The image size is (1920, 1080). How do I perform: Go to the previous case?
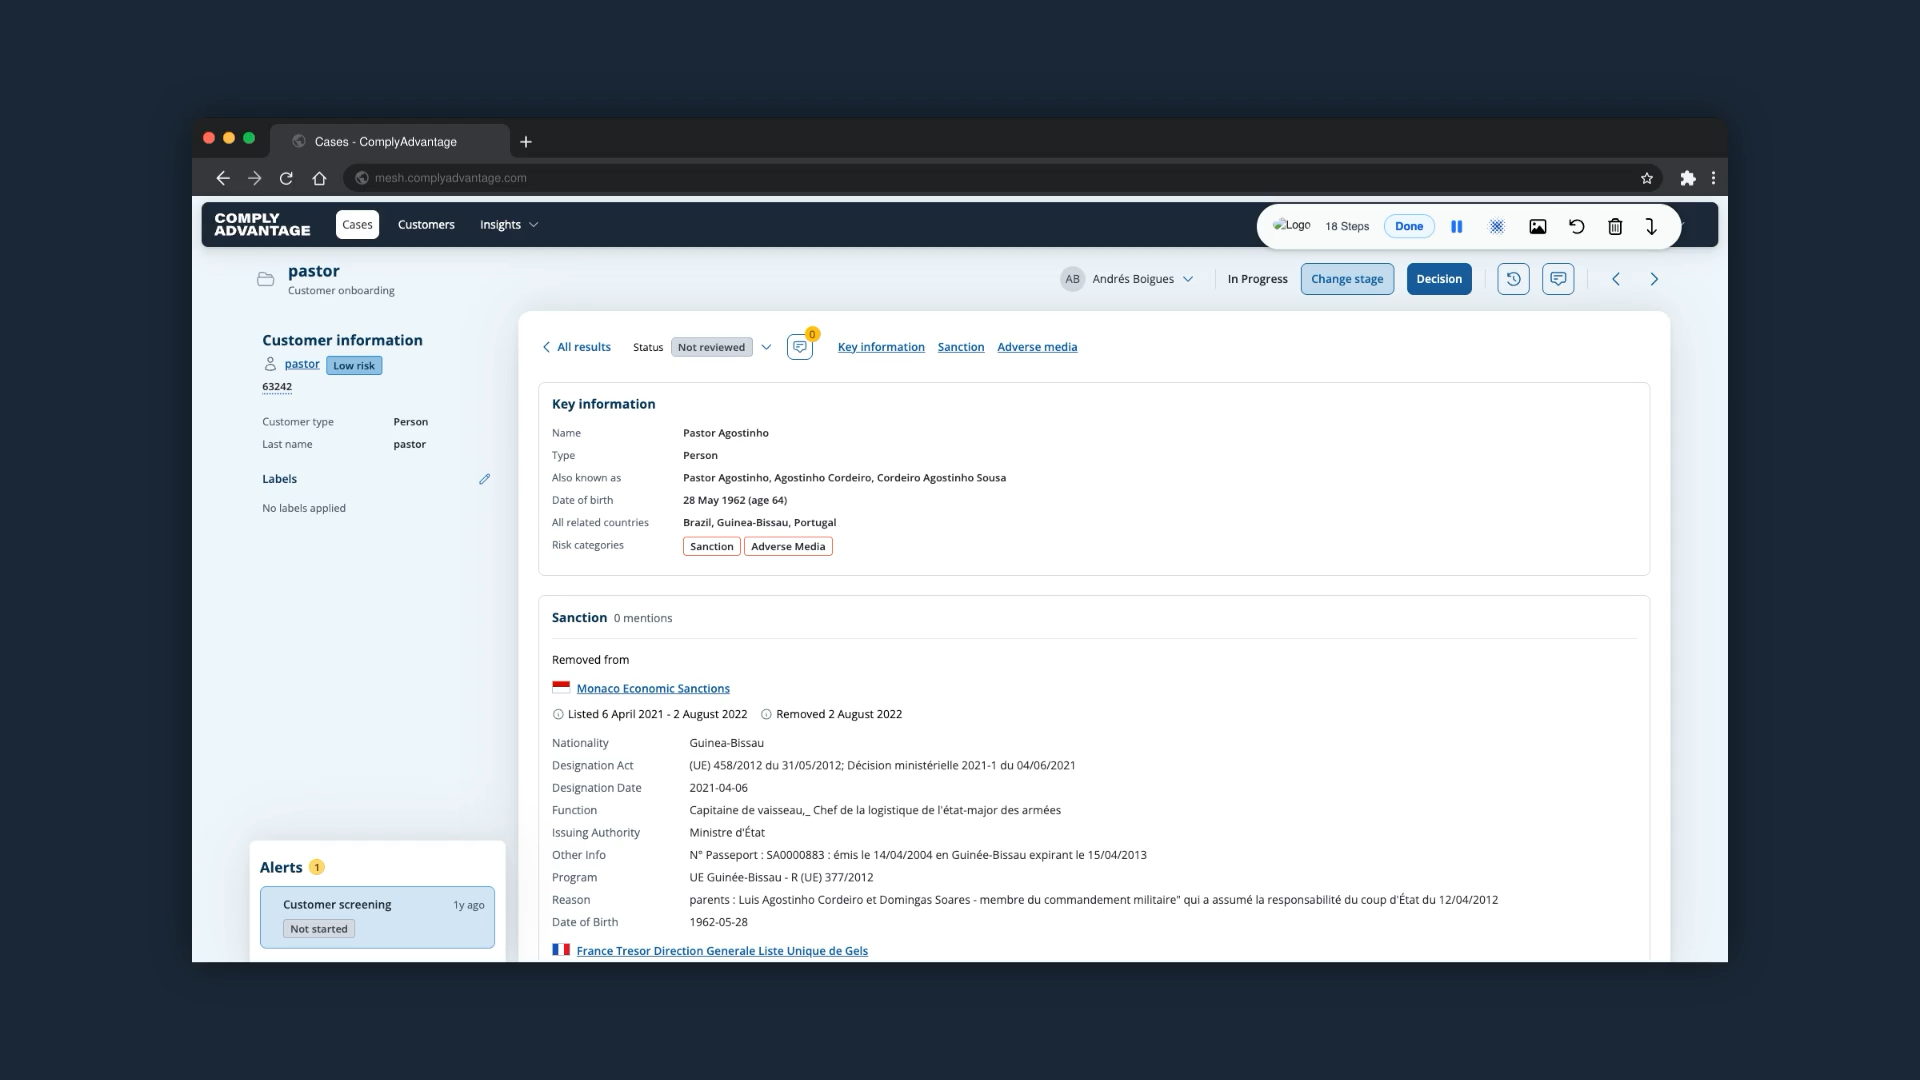tap(1616, 279)
